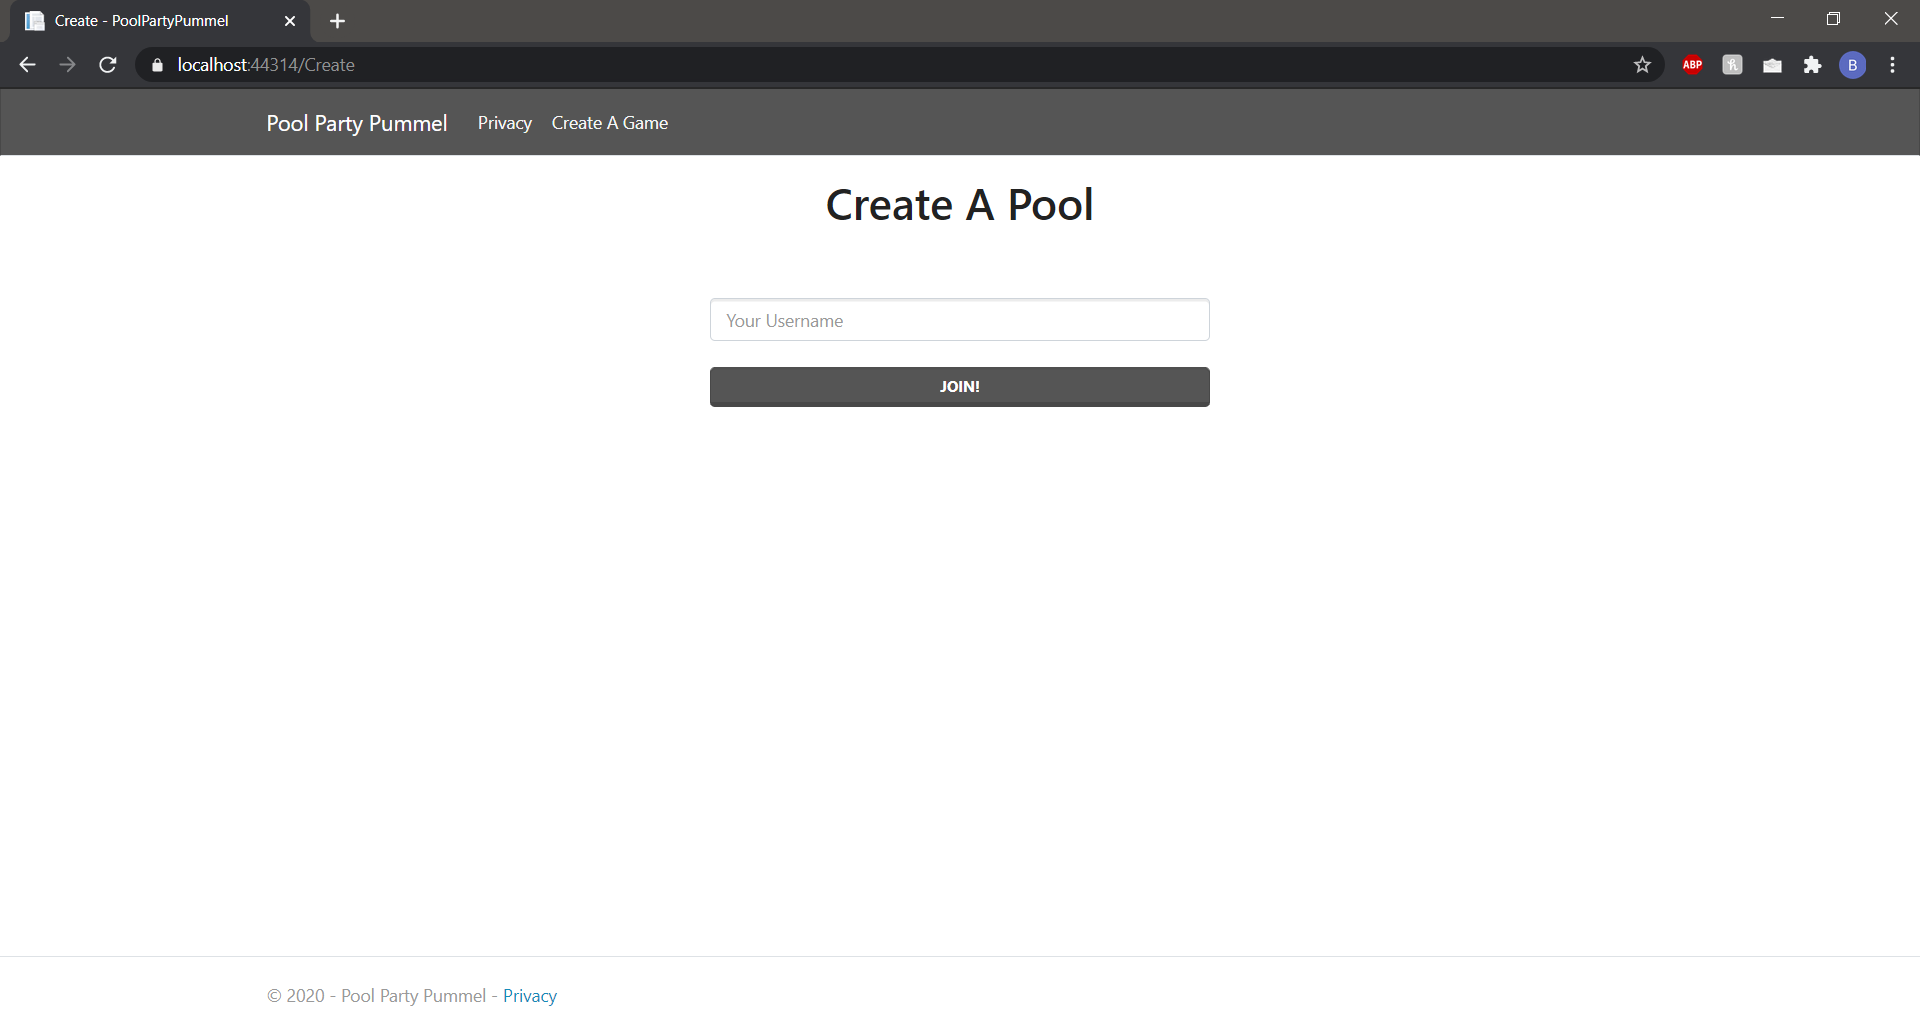Open a new browser tab
Screen dimensions: 1920x1024
pos(337,20)
